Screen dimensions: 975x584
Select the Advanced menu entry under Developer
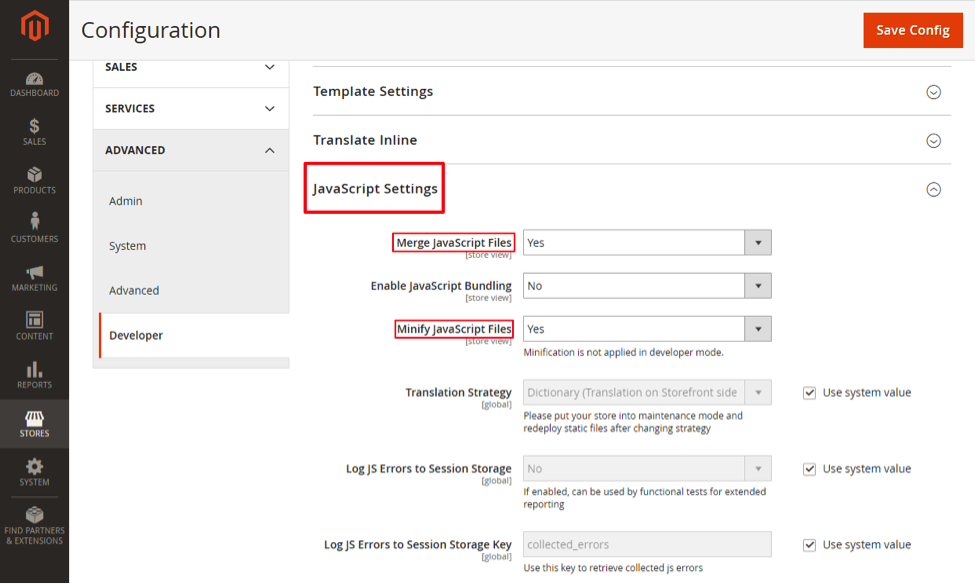tap(132, 290)
